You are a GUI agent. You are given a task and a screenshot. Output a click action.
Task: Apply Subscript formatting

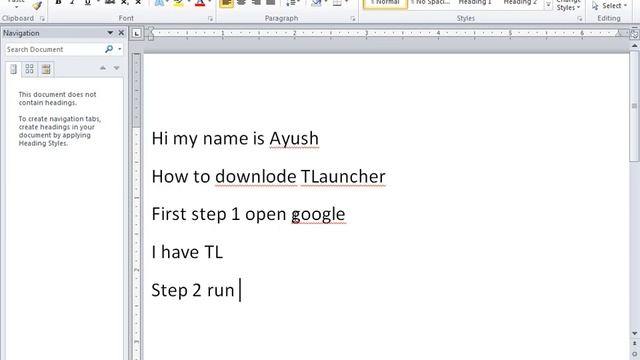click(124, 3)
